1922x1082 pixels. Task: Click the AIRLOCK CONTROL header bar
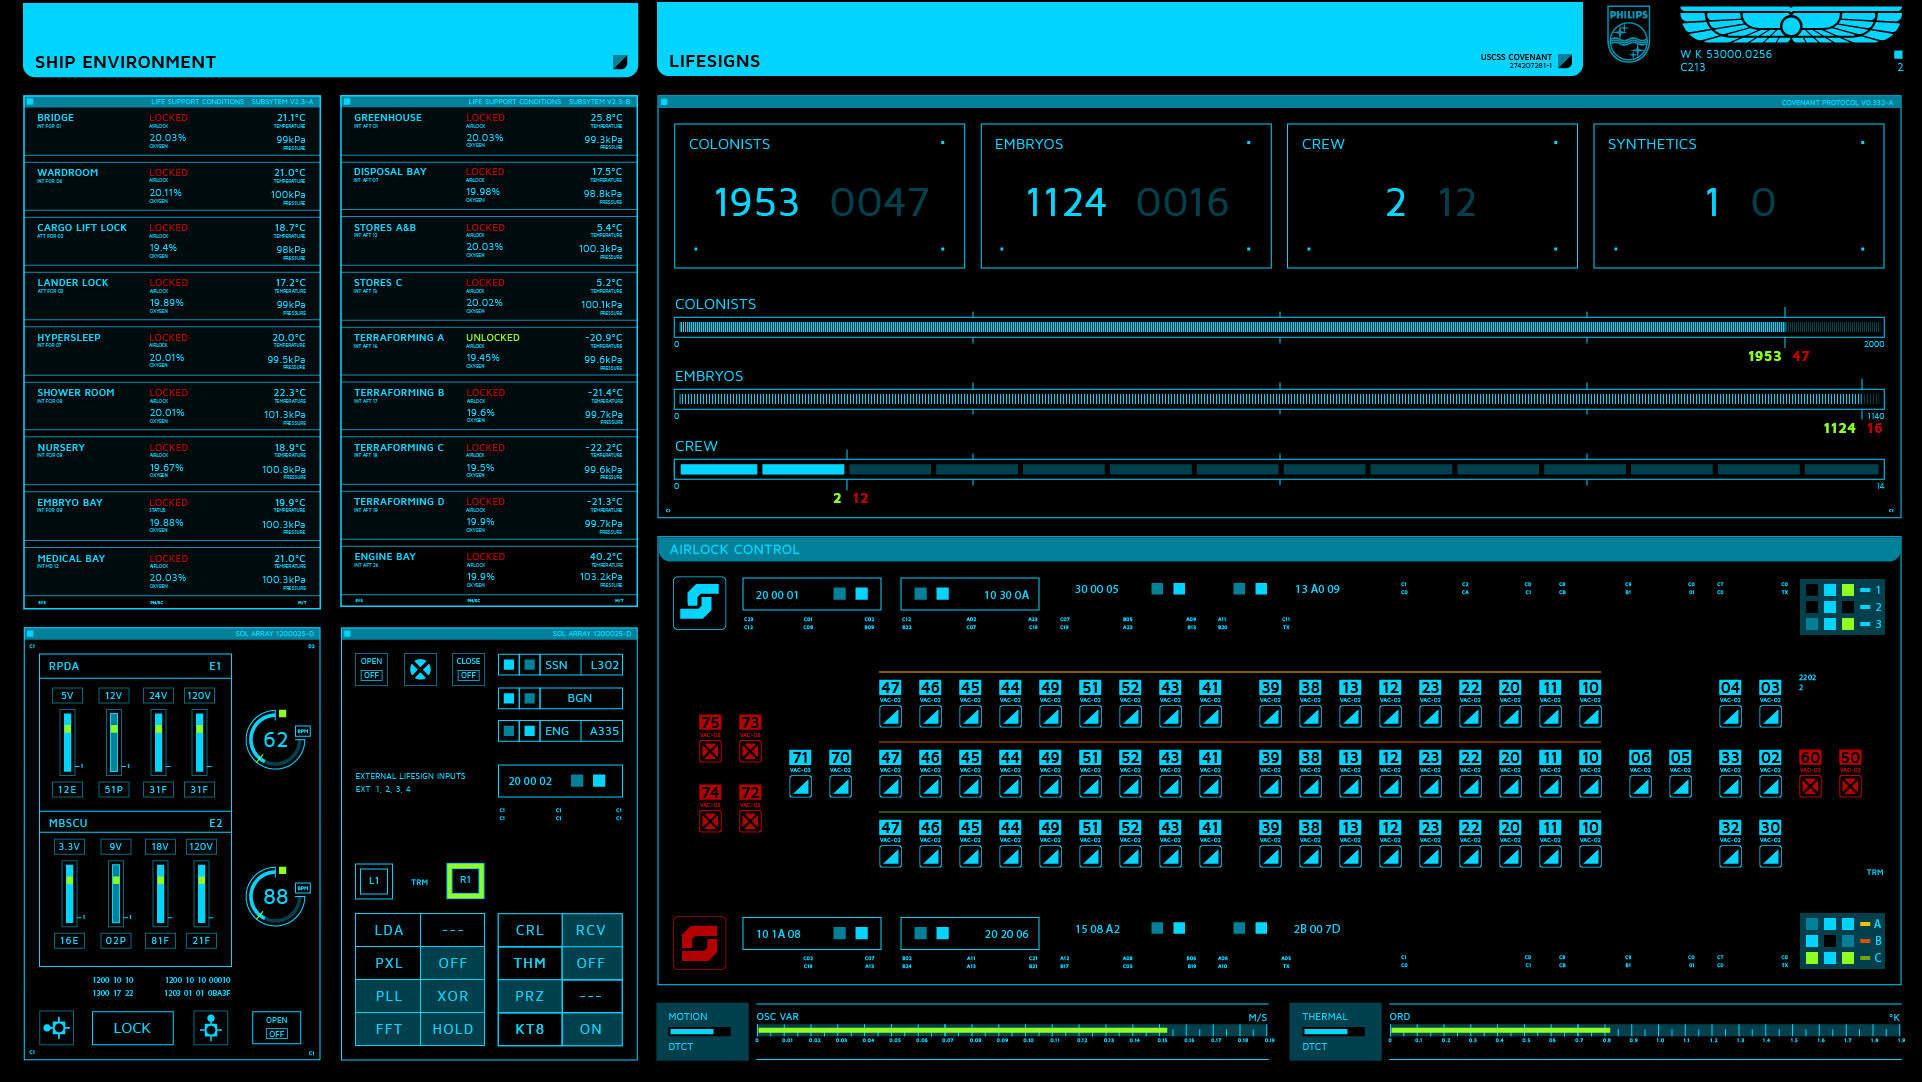pyautogui.click(x=1278, y=549)
